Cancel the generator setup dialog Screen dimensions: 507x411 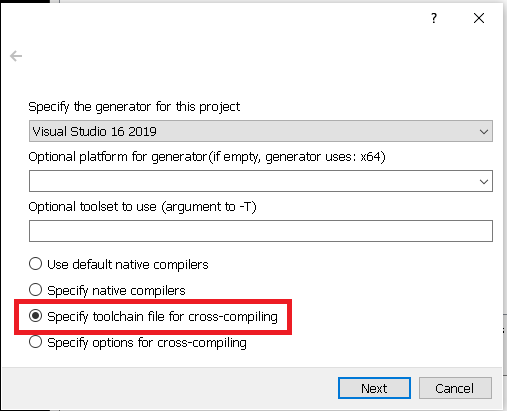[x=455, y=388]
